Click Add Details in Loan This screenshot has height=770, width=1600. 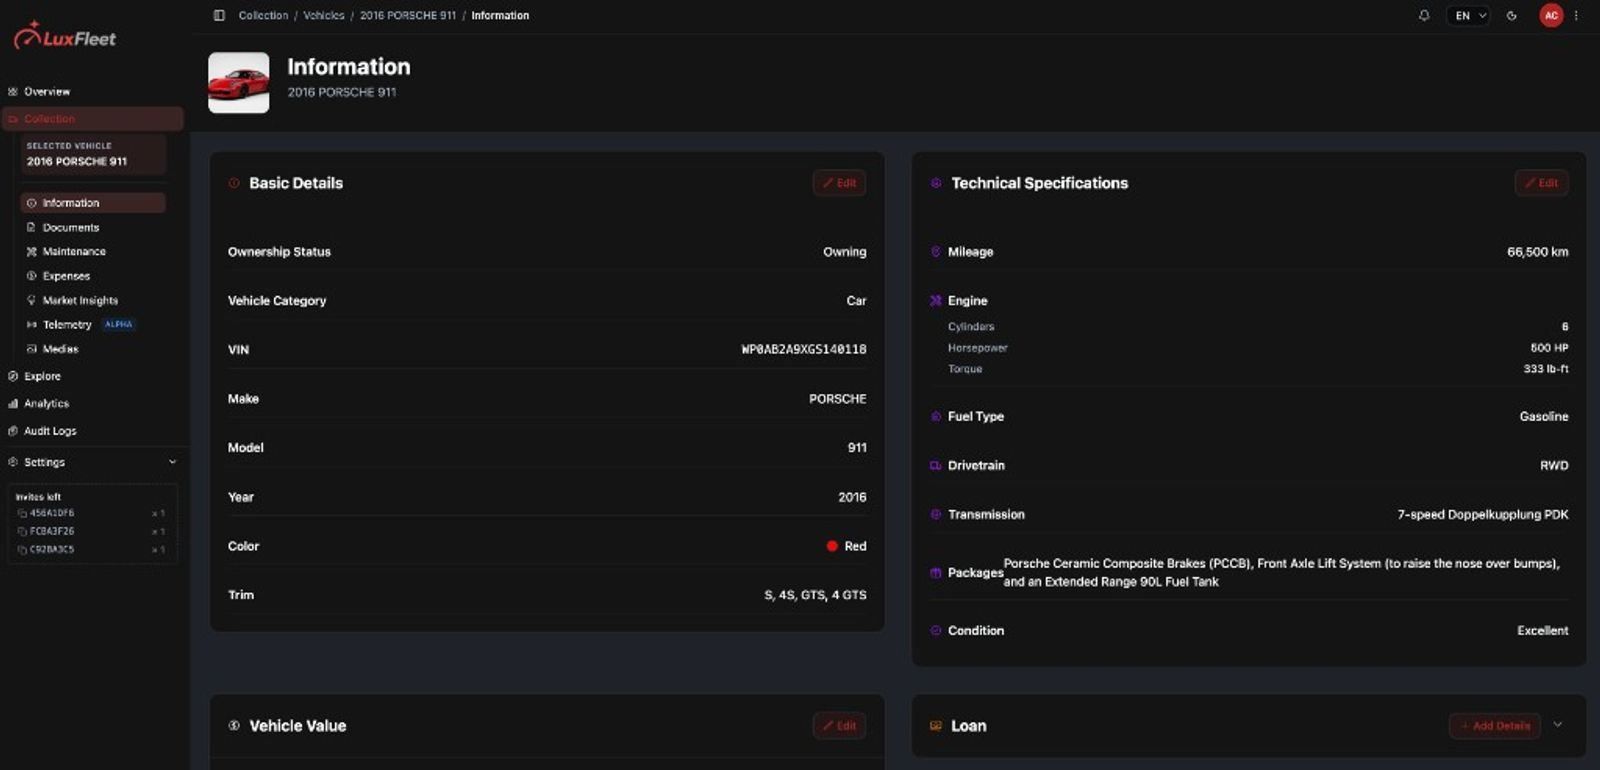(x=1495, y=726)
